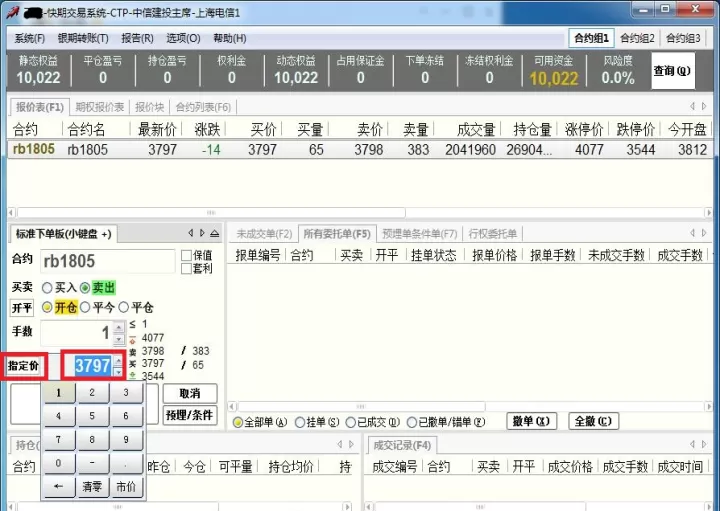
Task: Select the 报价块 tab
Action: click(x=150, y=107)
